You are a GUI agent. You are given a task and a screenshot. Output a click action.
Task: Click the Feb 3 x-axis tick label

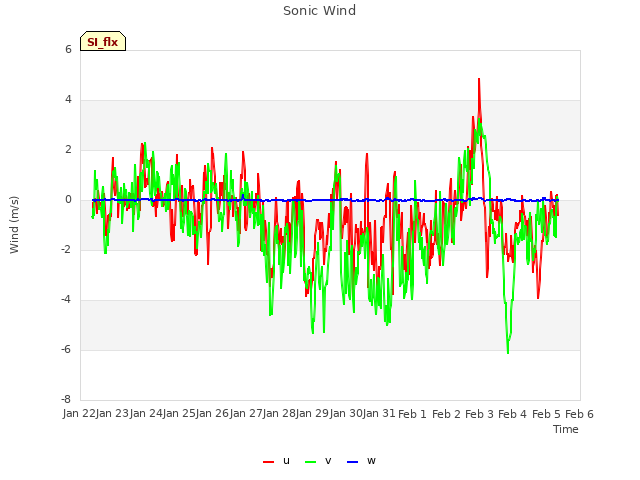479,414
